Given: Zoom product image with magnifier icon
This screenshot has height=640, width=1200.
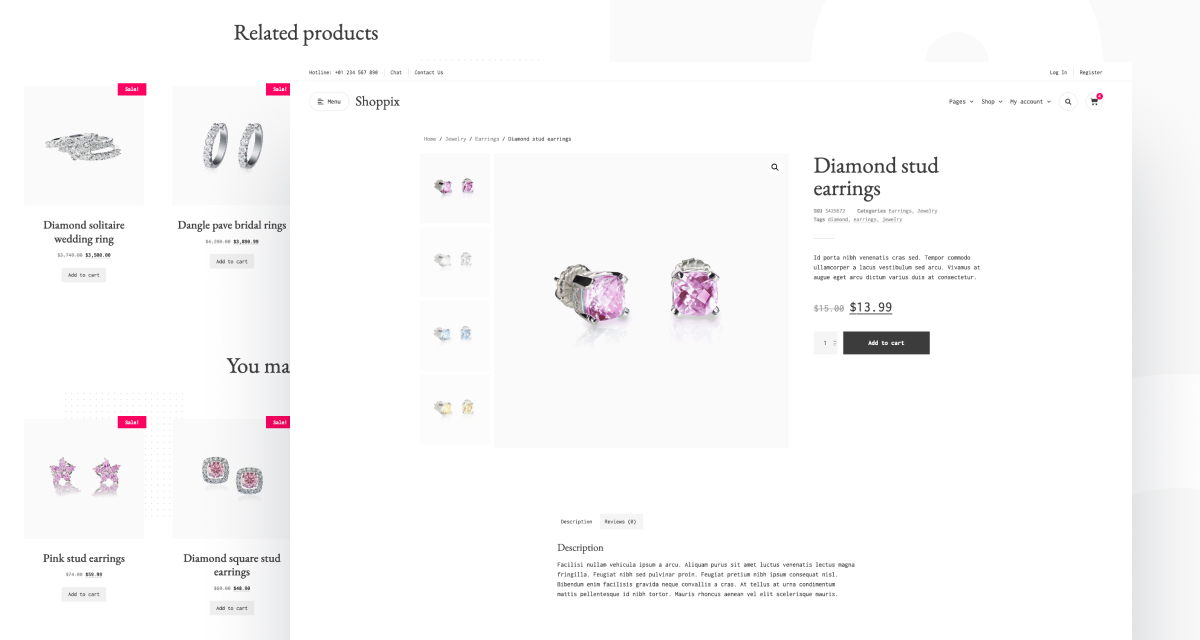Looking at the screenshot, I should coord(775,168).
